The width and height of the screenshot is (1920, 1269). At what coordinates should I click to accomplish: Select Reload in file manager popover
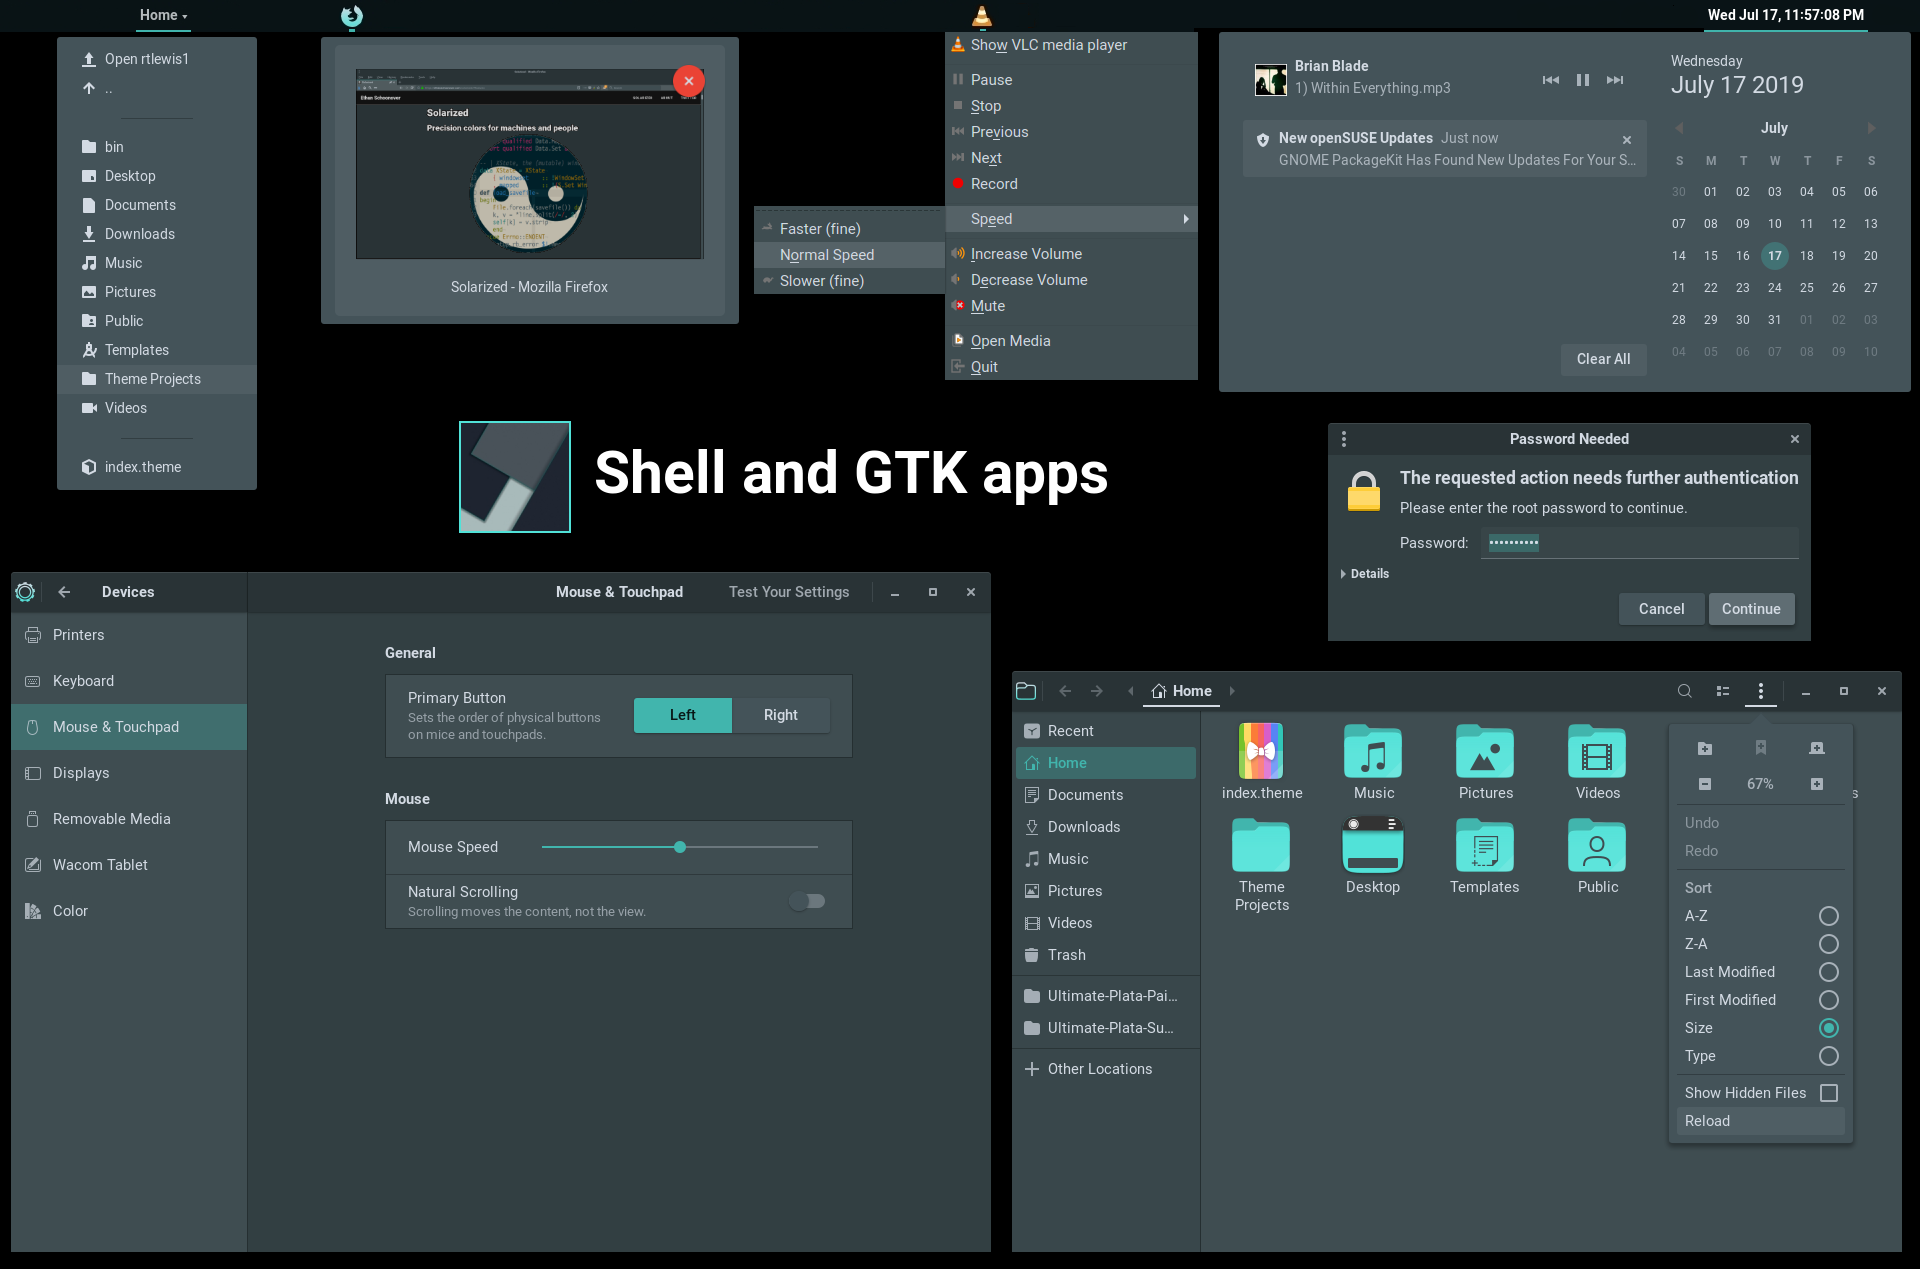1761,1121
